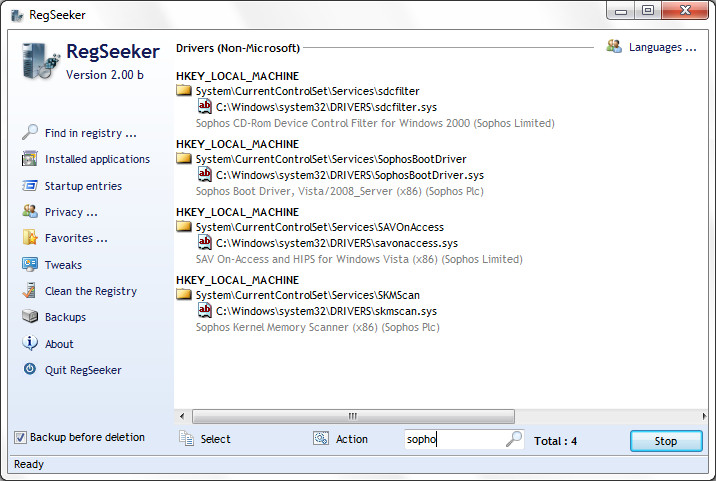Open Clean the Registry

(x=91, y=291)
